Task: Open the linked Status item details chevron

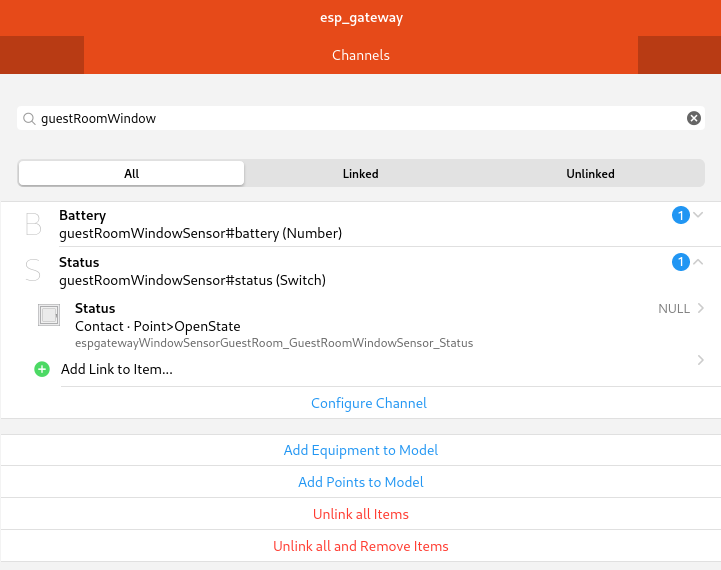Action: coord(700,308)
